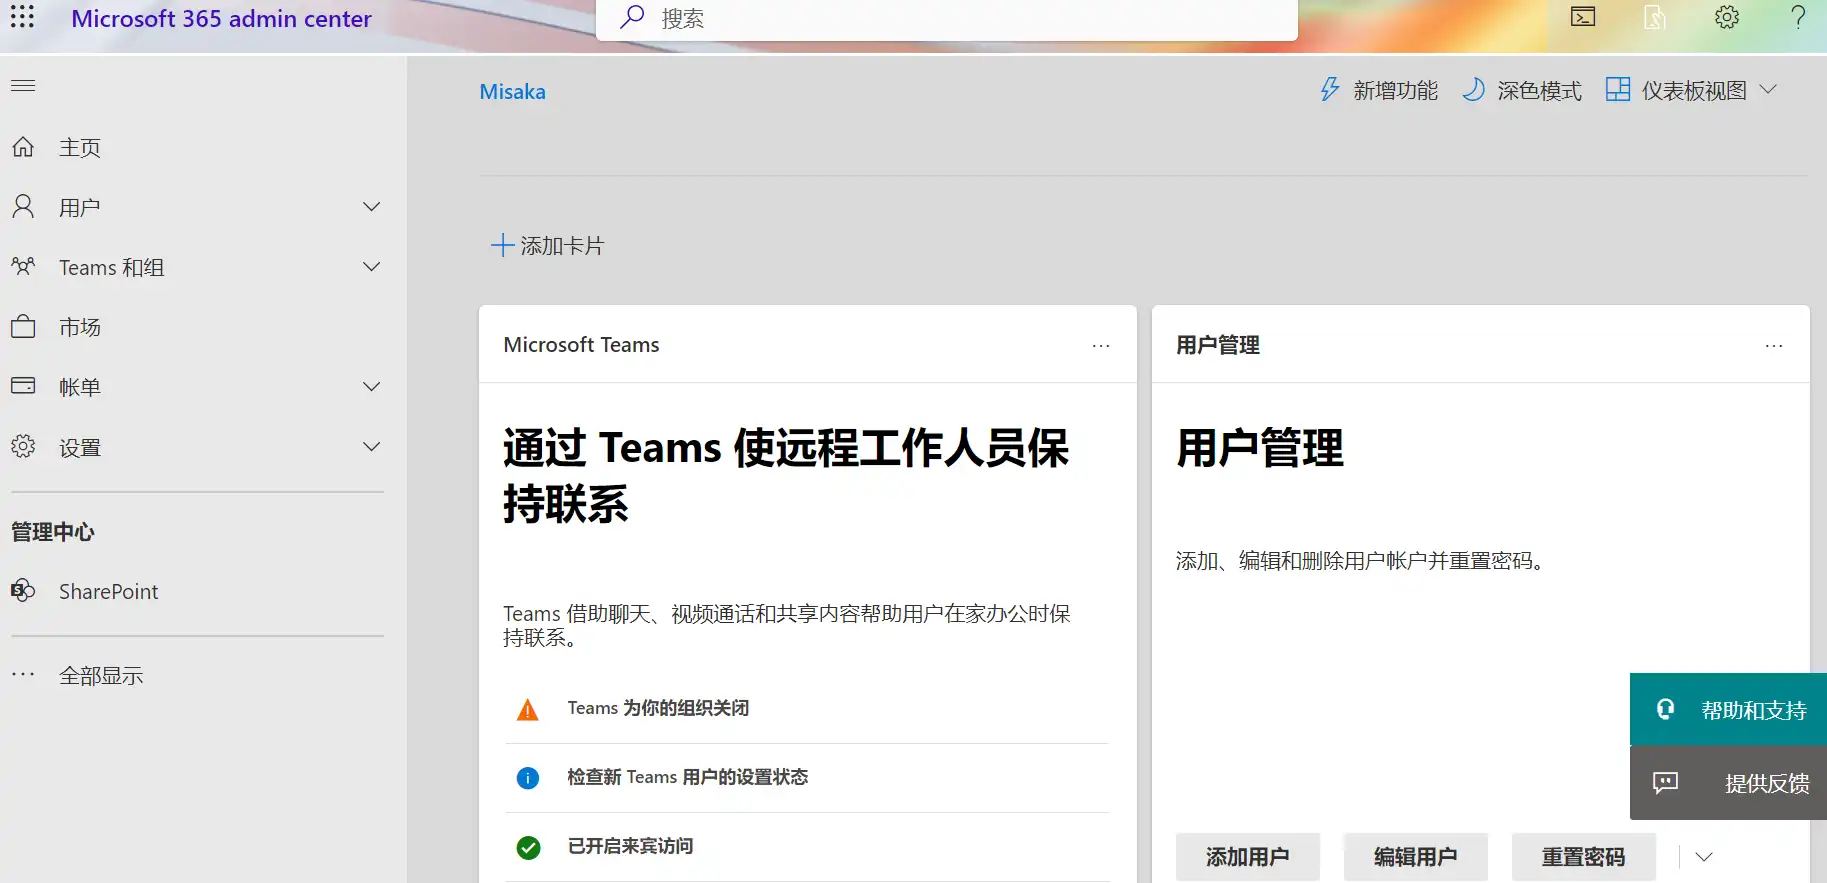This screenshot has height=883, width=1827.
Task: Click the dashboard view grid icon
Action: (x=1618, y=90)
